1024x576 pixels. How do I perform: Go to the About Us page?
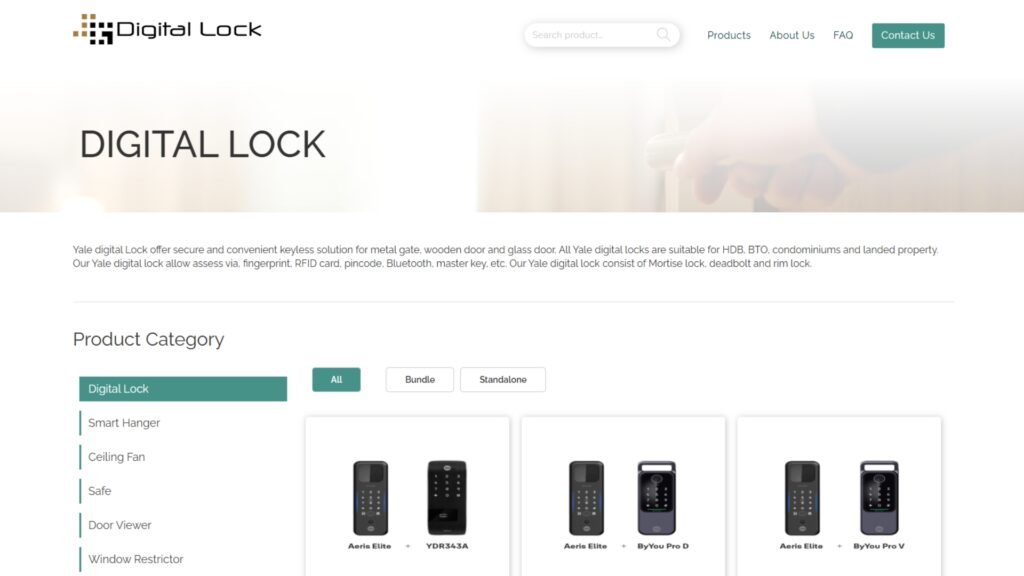[x=792, y=35]
